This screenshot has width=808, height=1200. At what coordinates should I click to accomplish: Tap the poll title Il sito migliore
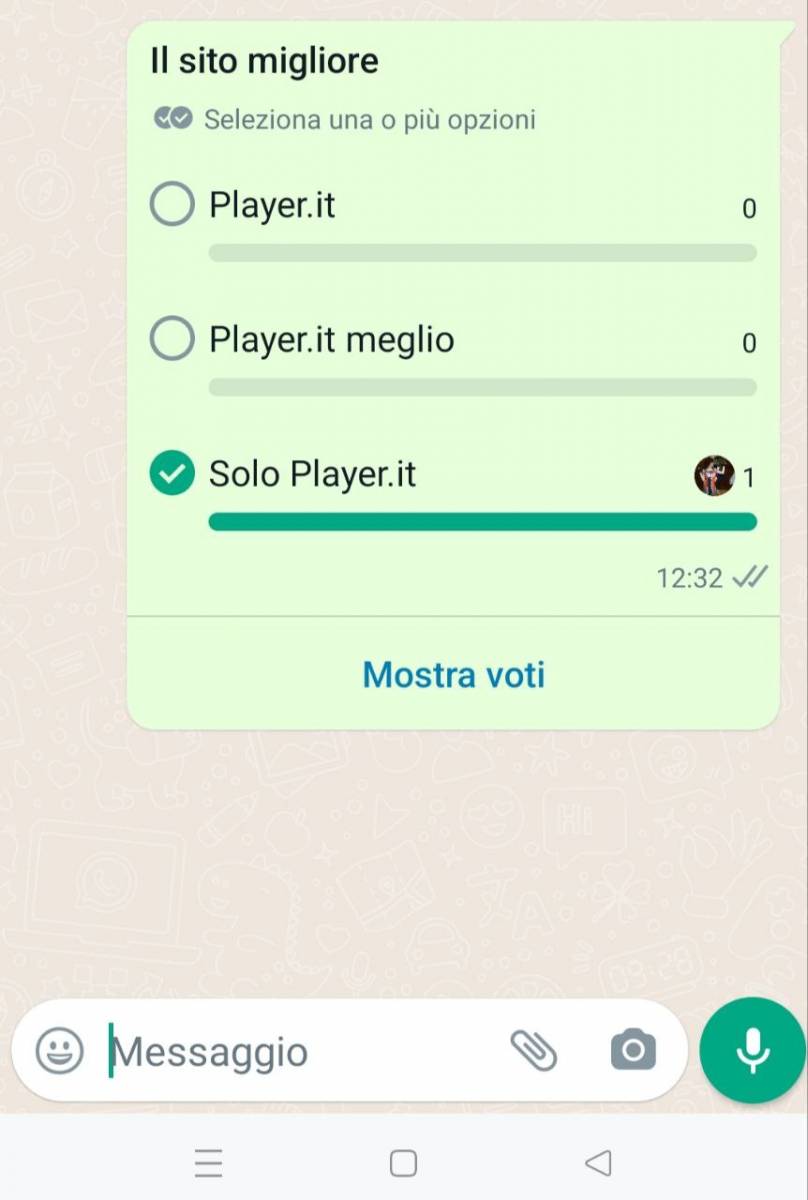(264, 62)
